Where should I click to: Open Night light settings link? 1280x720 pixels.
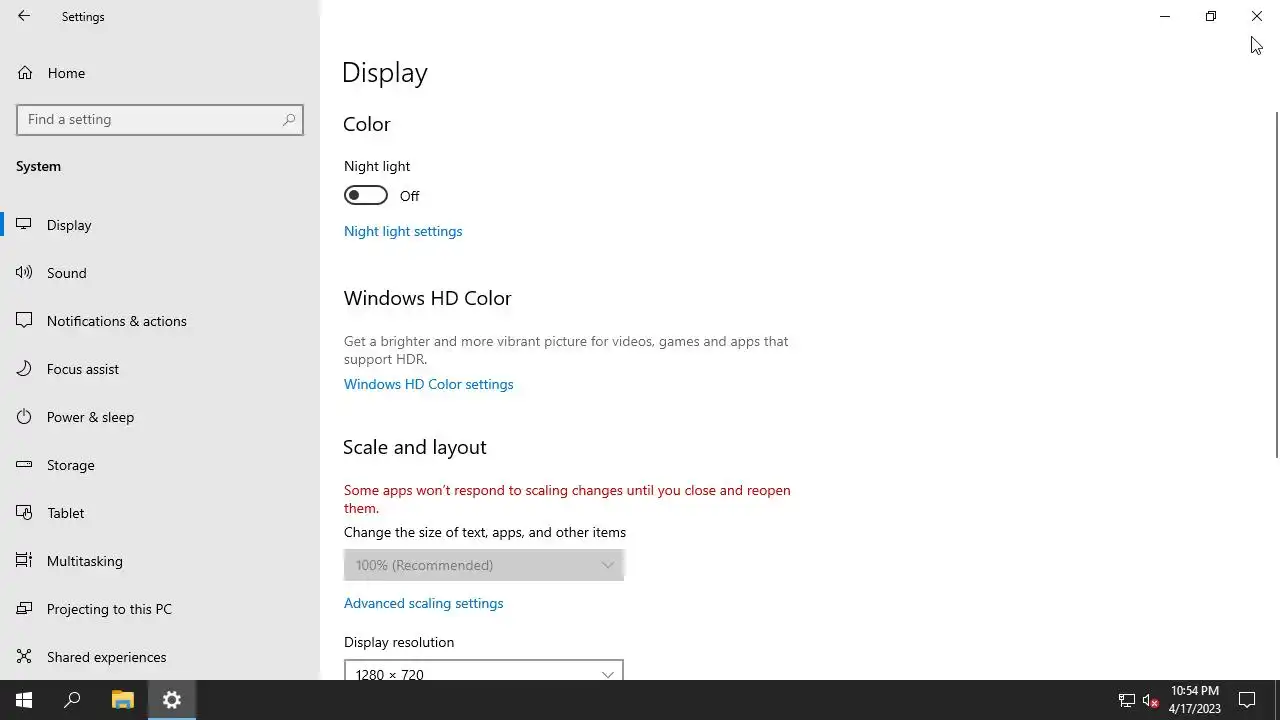pos(403,231)
